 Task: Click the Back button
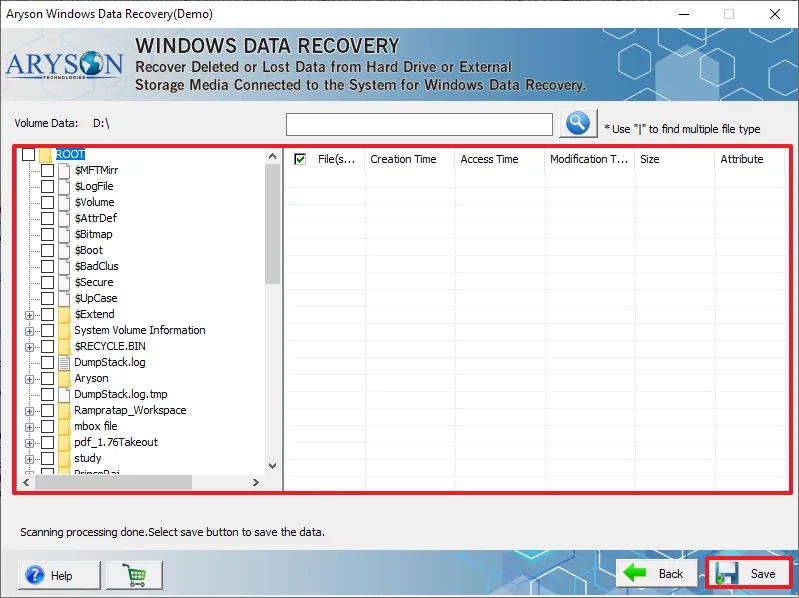point(657,574)
